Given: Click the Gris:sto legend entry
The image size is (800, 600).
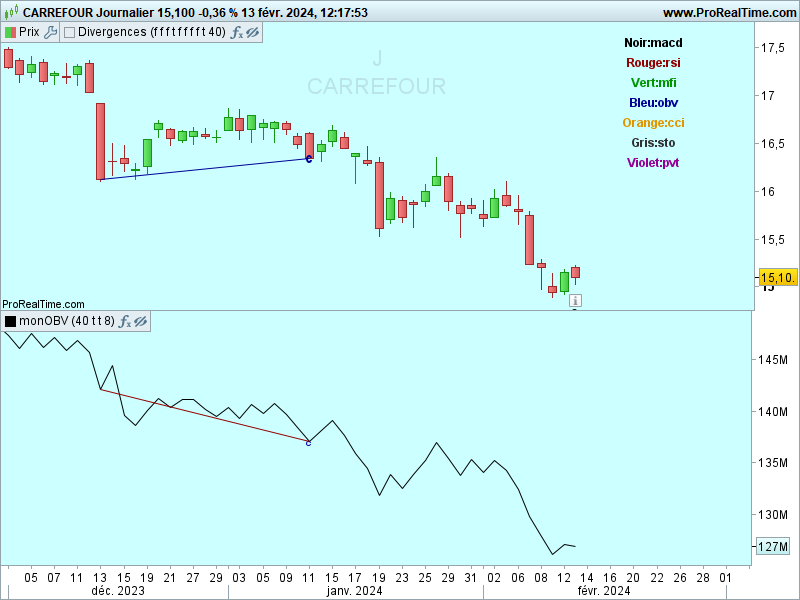Looking at the screenshot, I should [653, 142].
